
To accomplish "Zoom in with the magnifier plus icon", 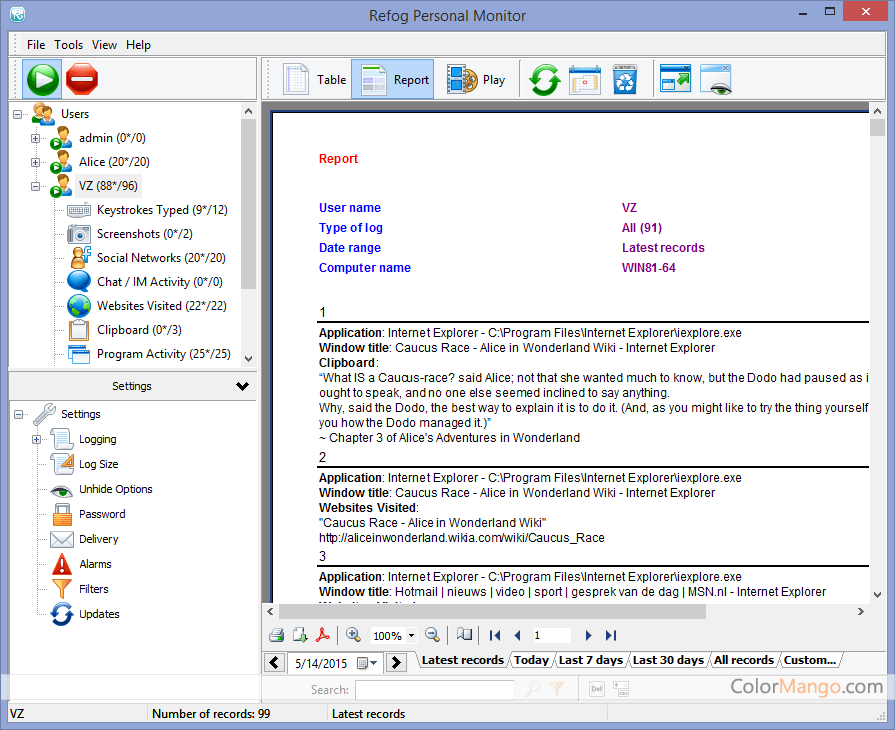I will 353,635.
